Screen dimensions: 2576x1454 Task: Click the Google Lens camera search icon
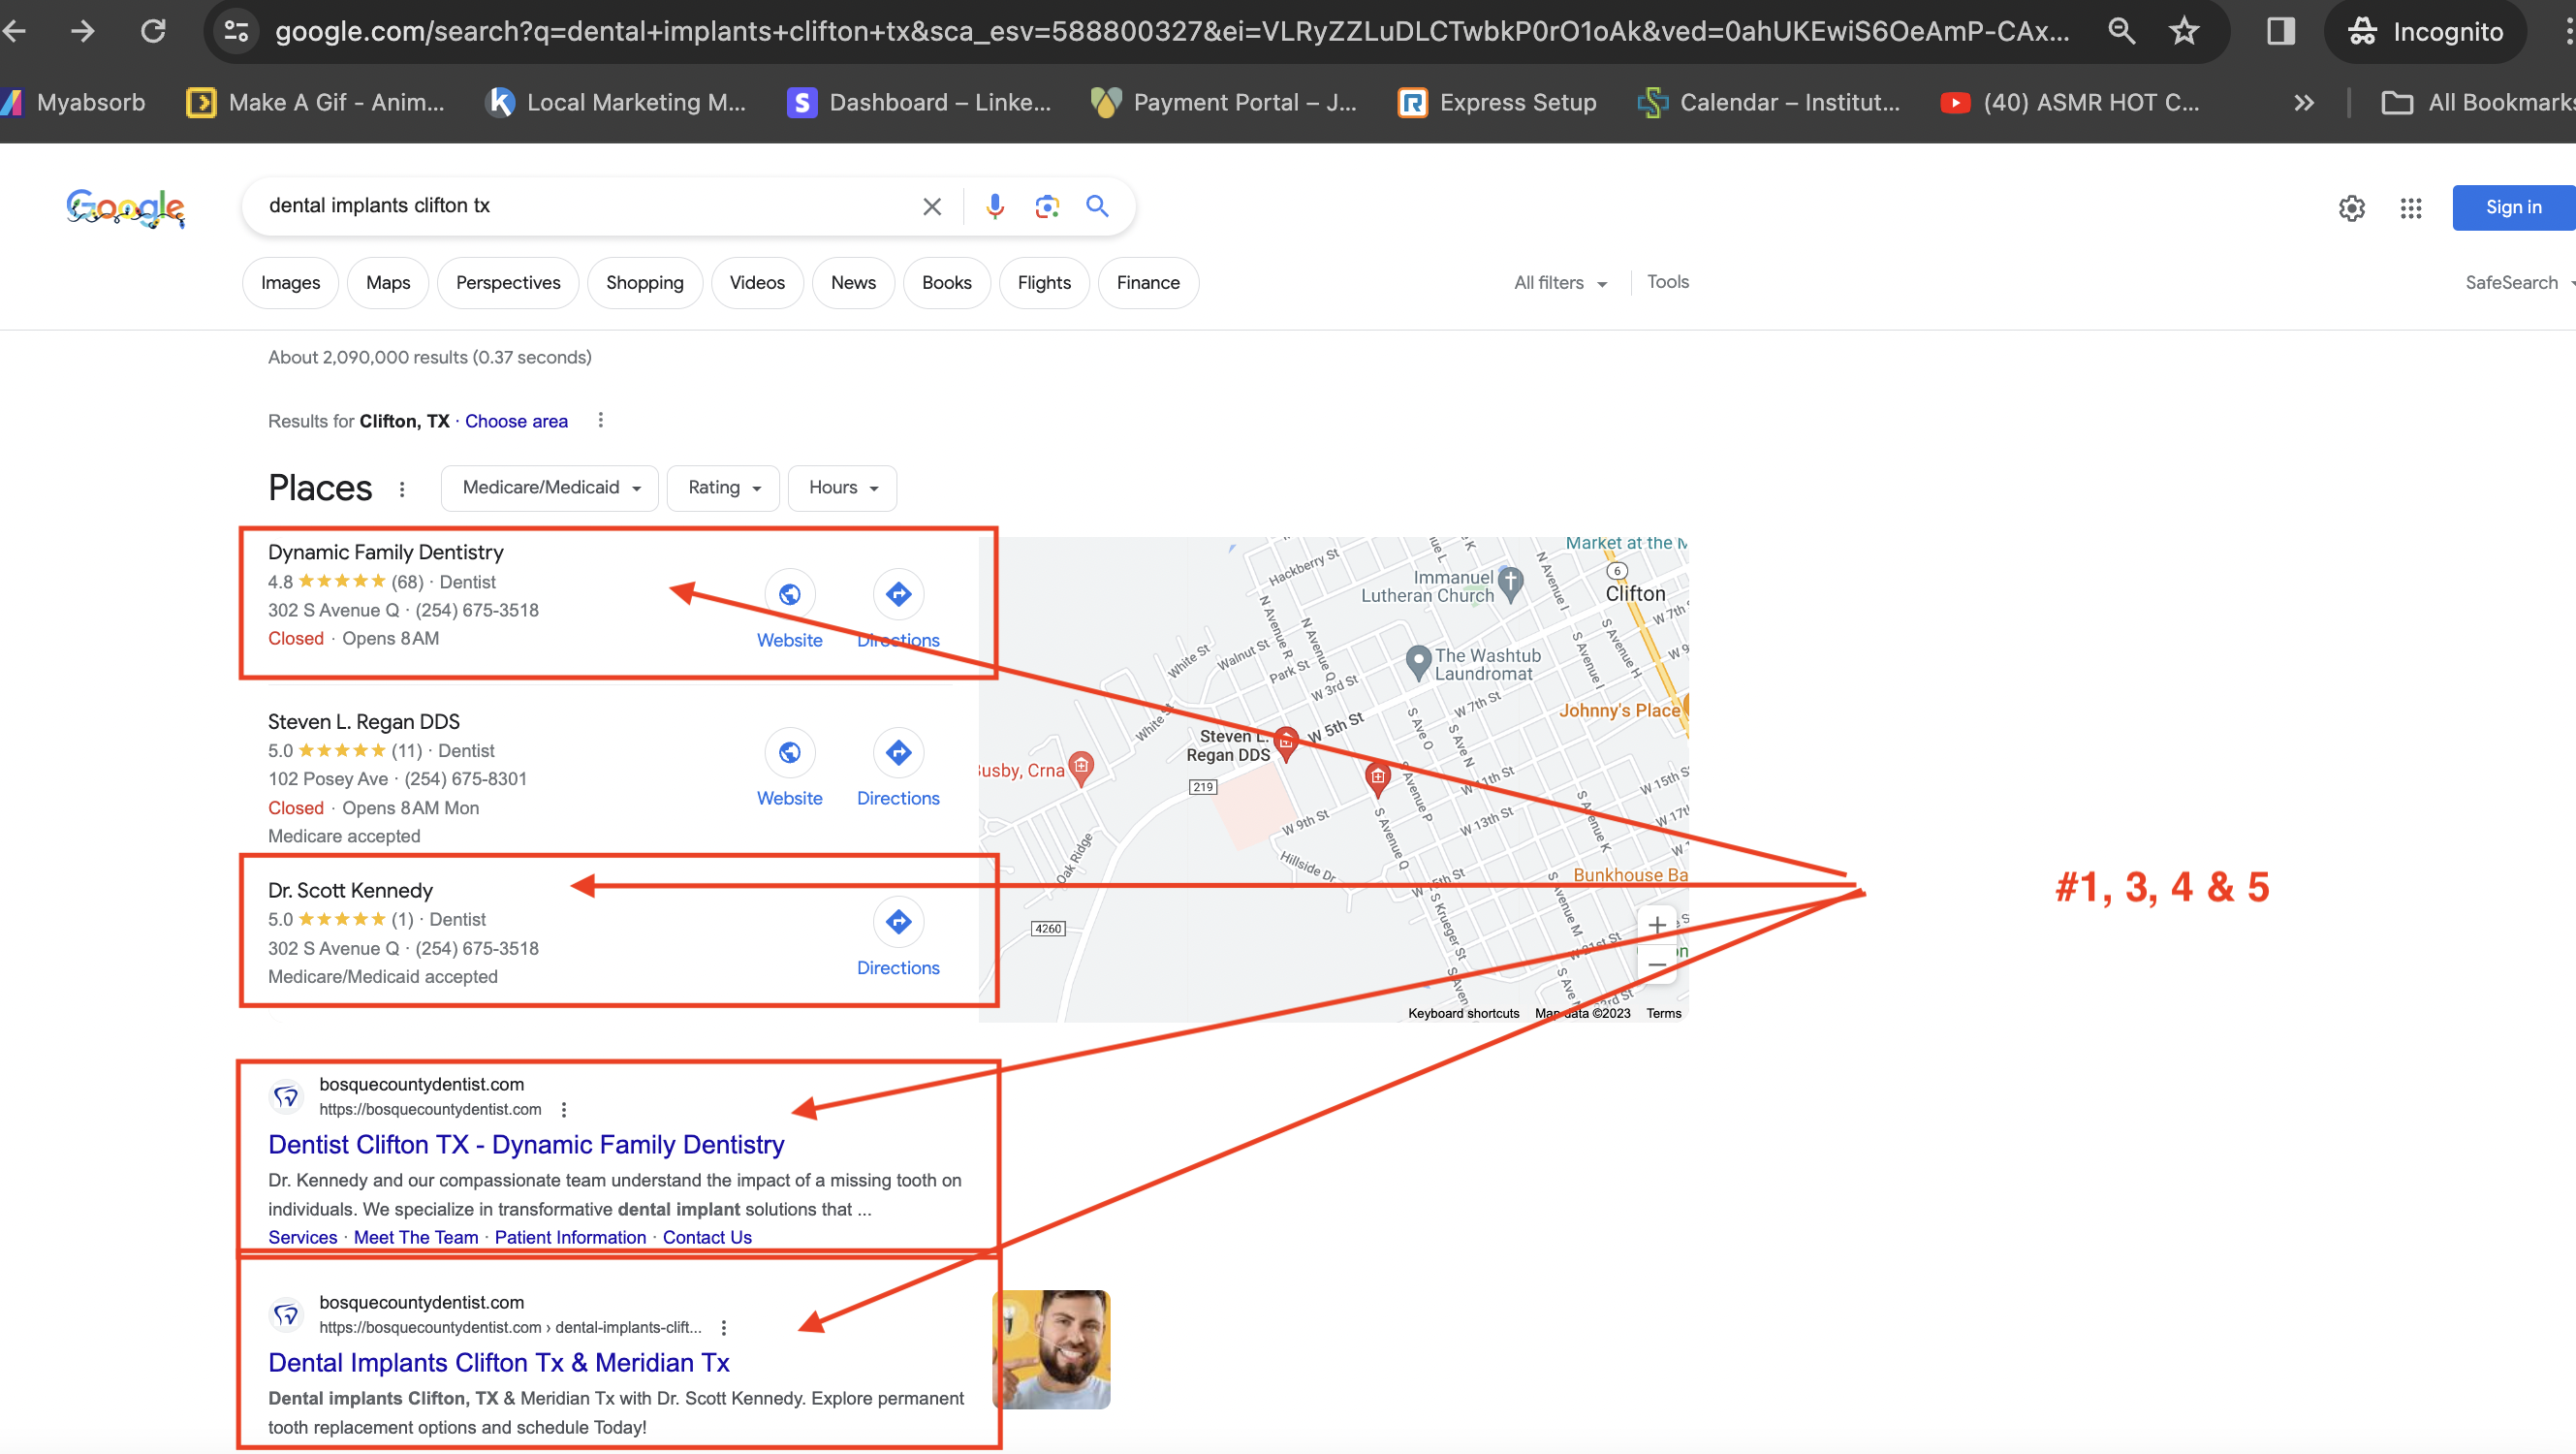pyautogui.click(x=1046, y=207)
